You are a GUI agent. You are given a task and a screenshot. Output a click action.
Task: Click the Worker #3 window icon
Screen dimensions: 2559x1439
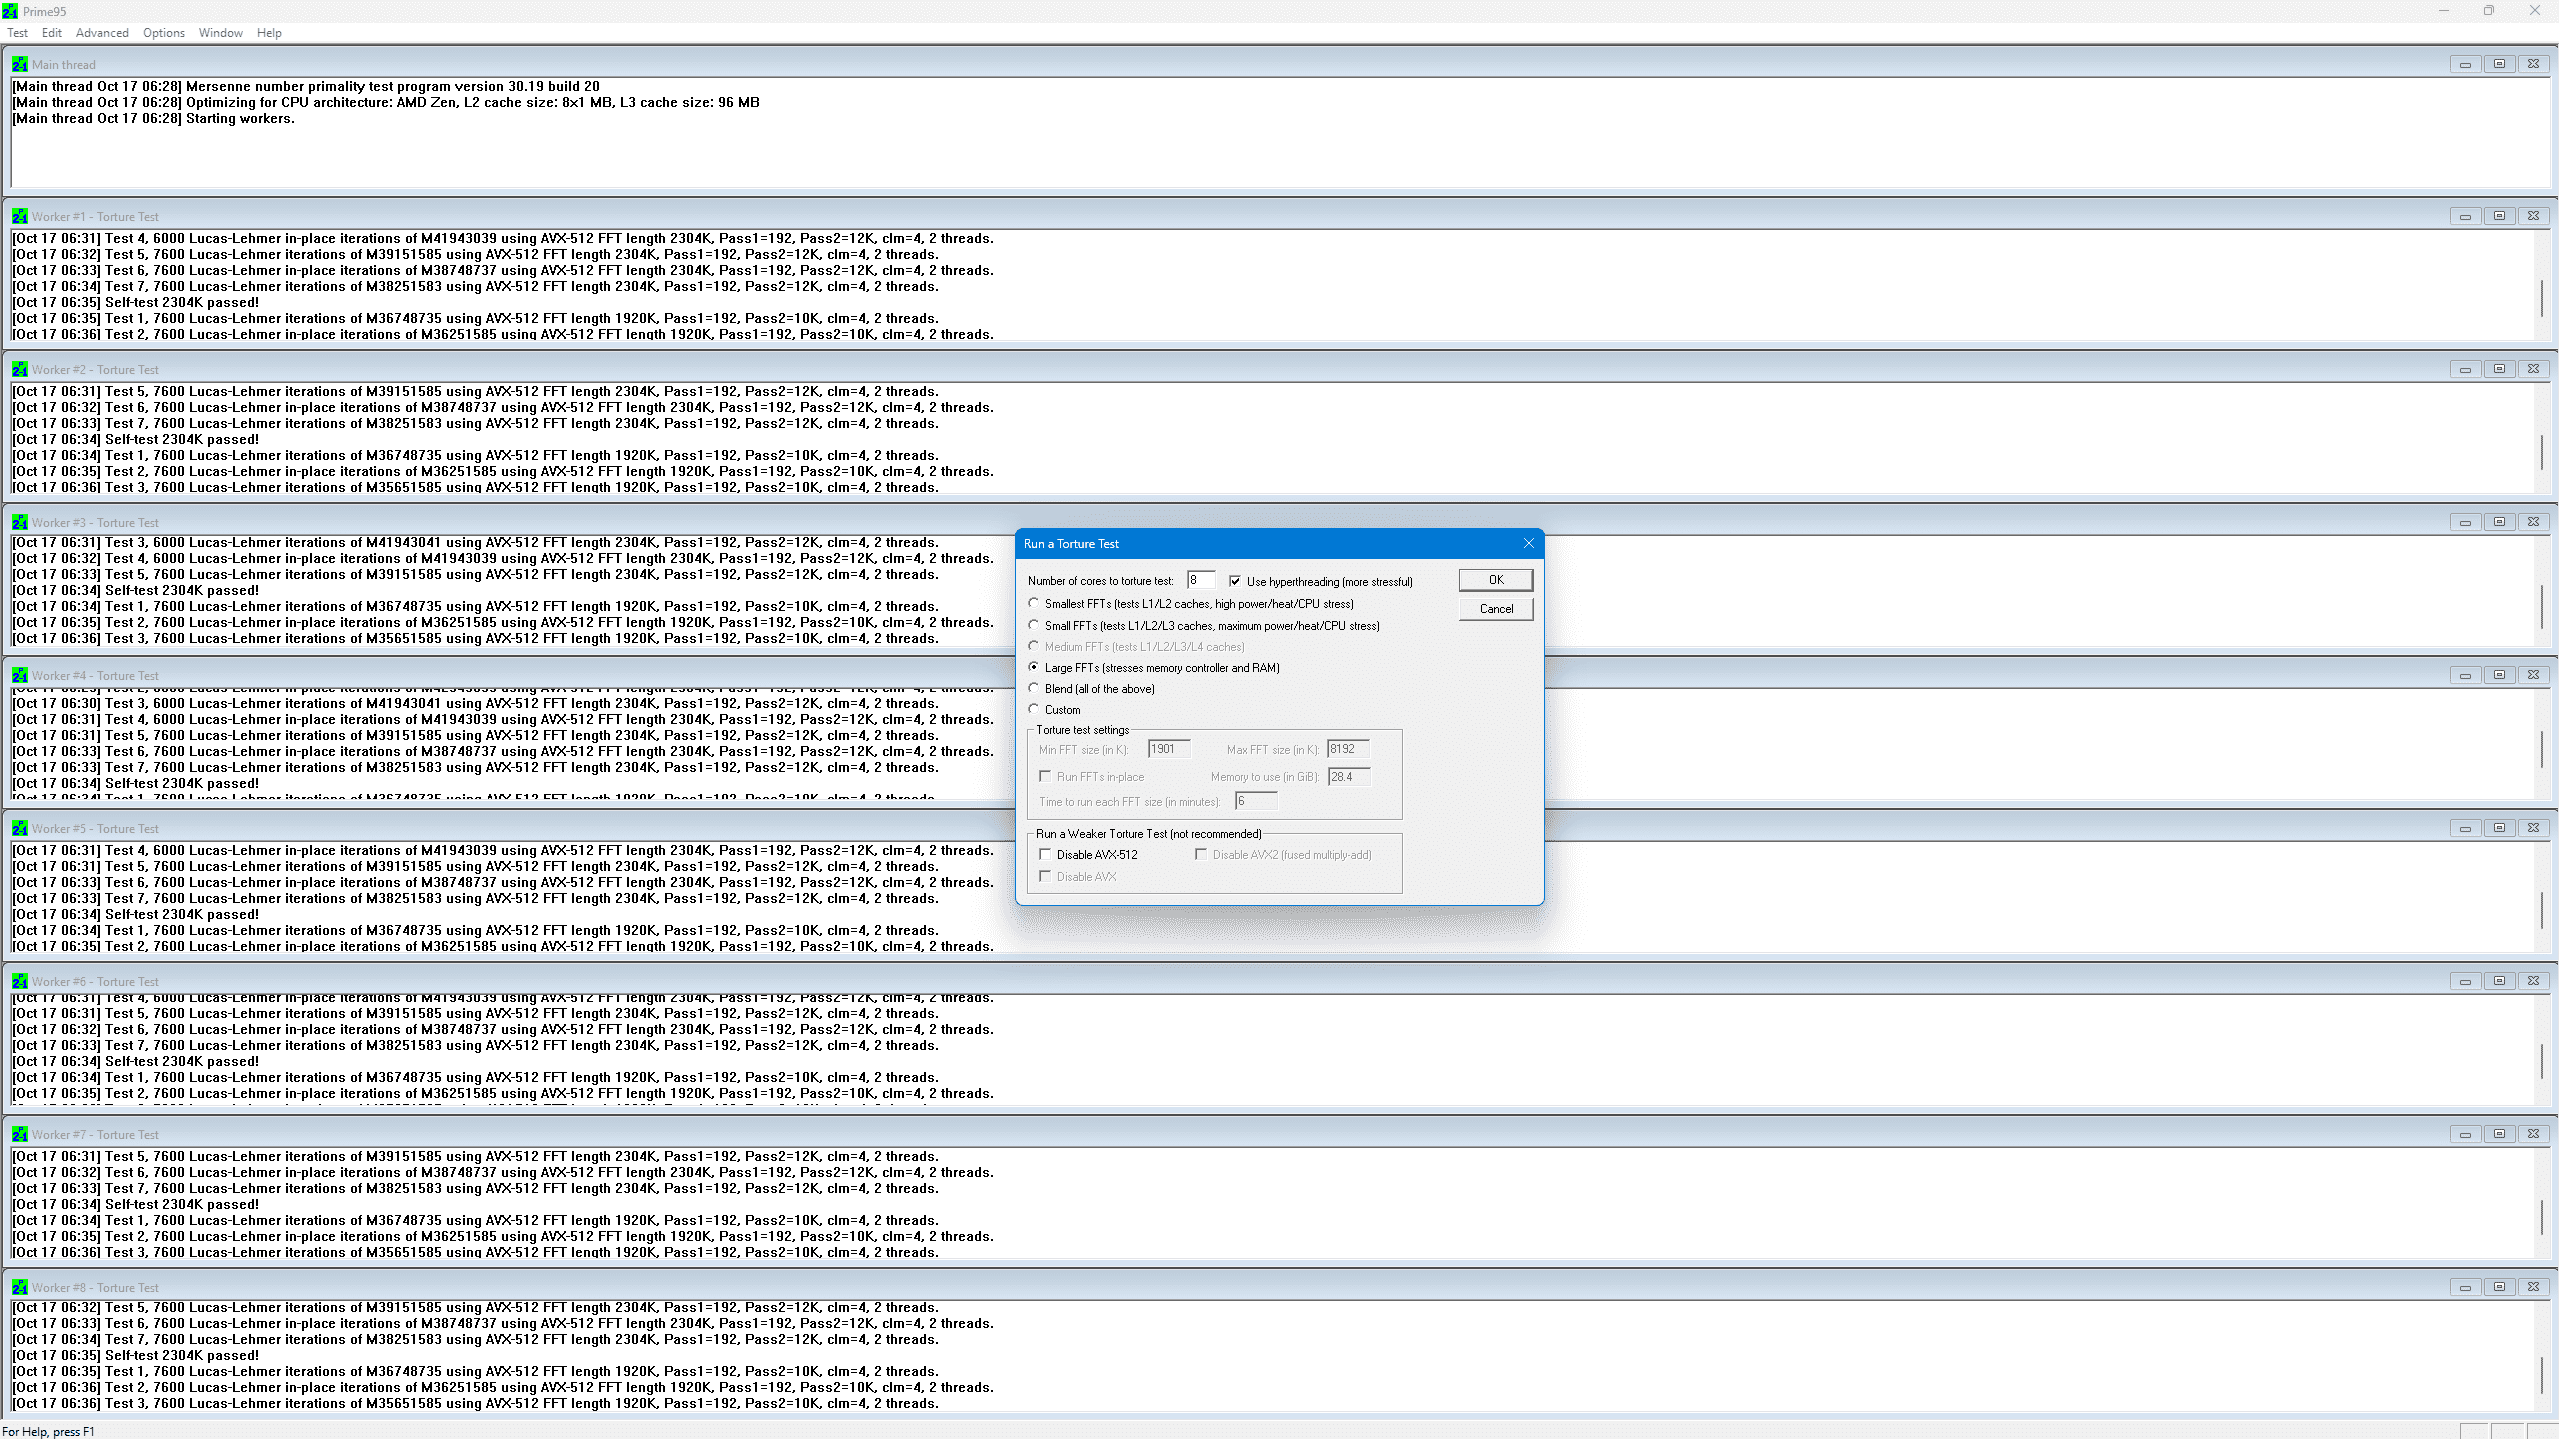19,522
